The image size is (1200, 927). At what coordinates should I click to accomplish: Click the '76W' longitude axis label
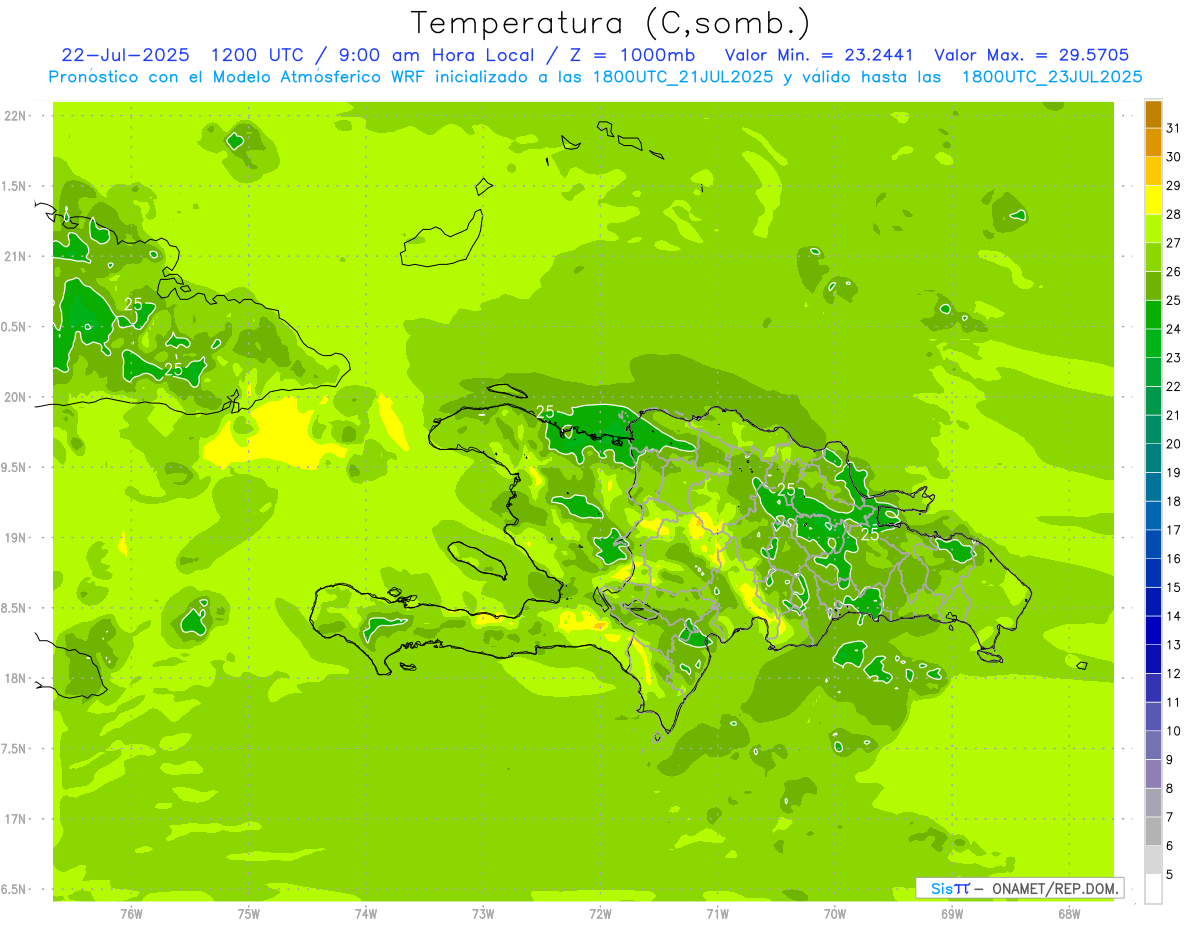[131, 913]
